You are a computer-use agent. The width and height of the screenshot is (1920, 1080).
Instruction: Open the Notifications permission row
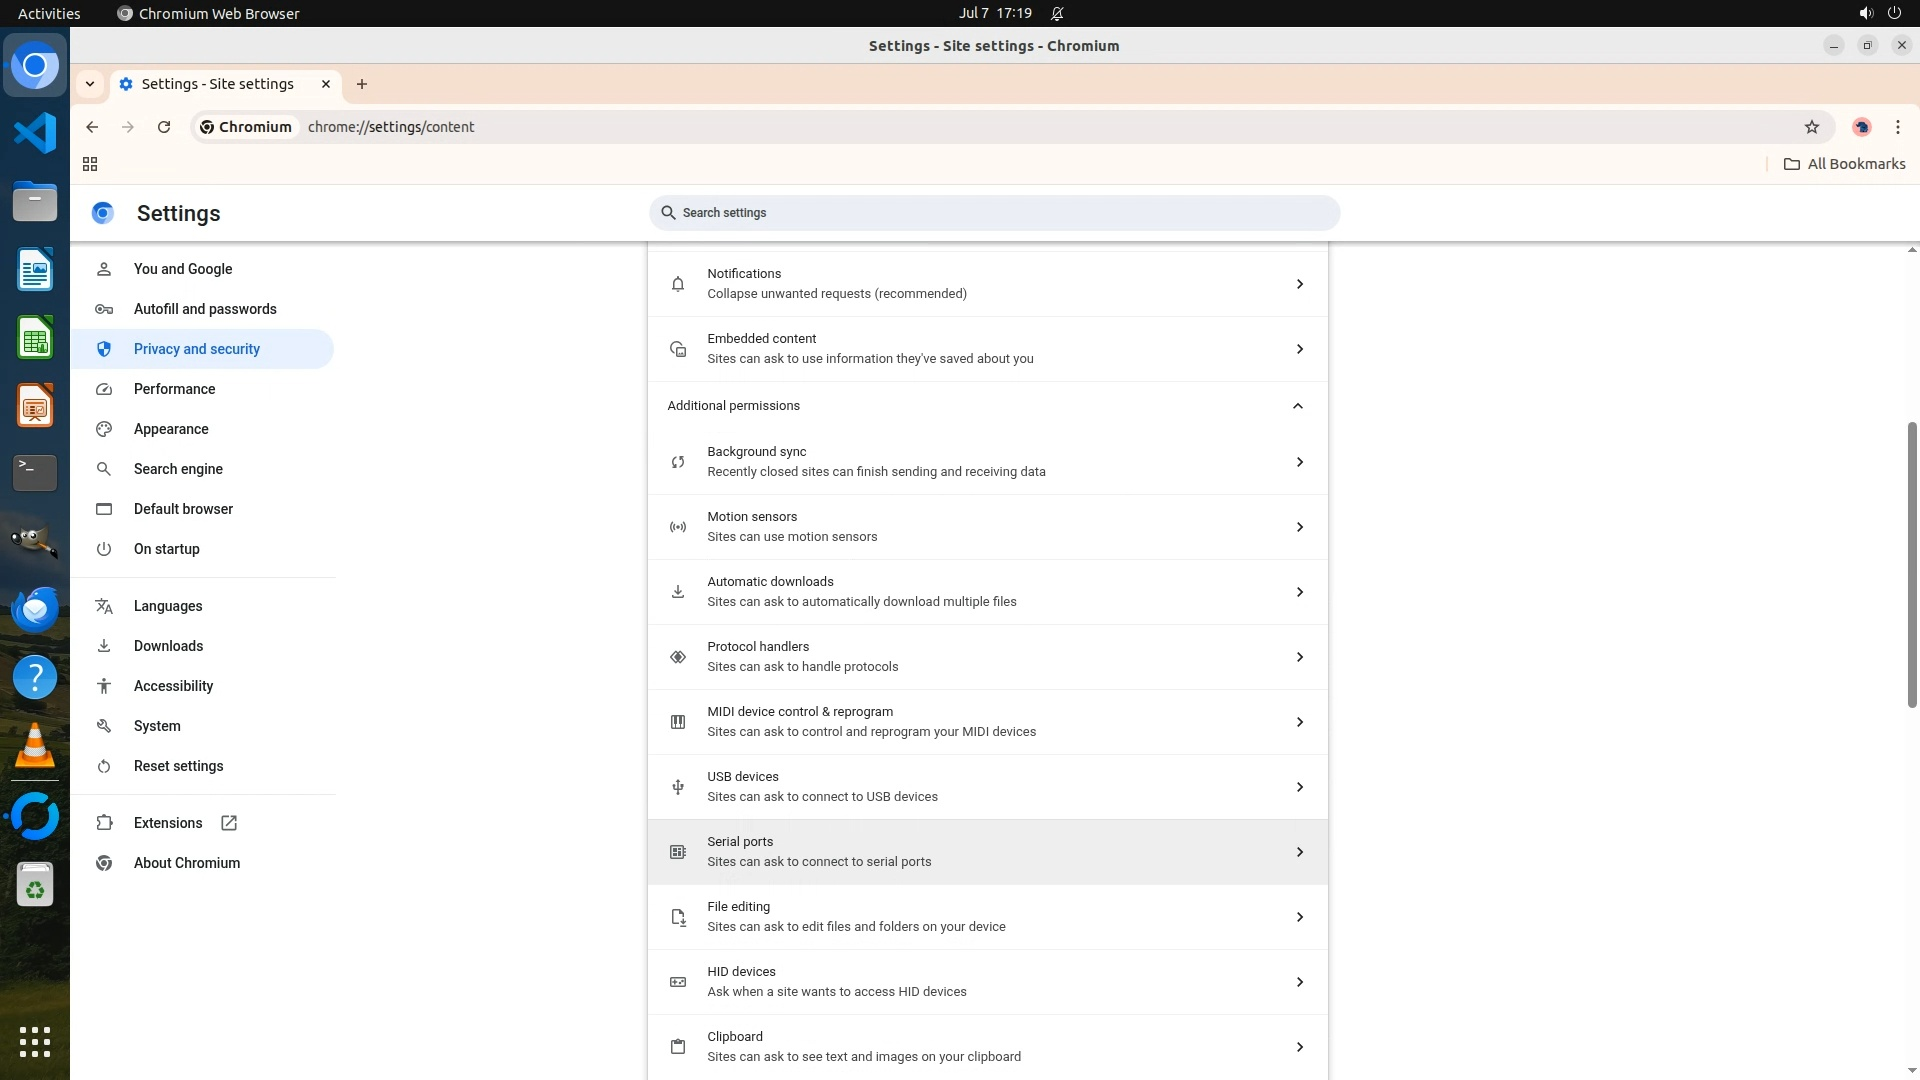click(x=987, y=284)
